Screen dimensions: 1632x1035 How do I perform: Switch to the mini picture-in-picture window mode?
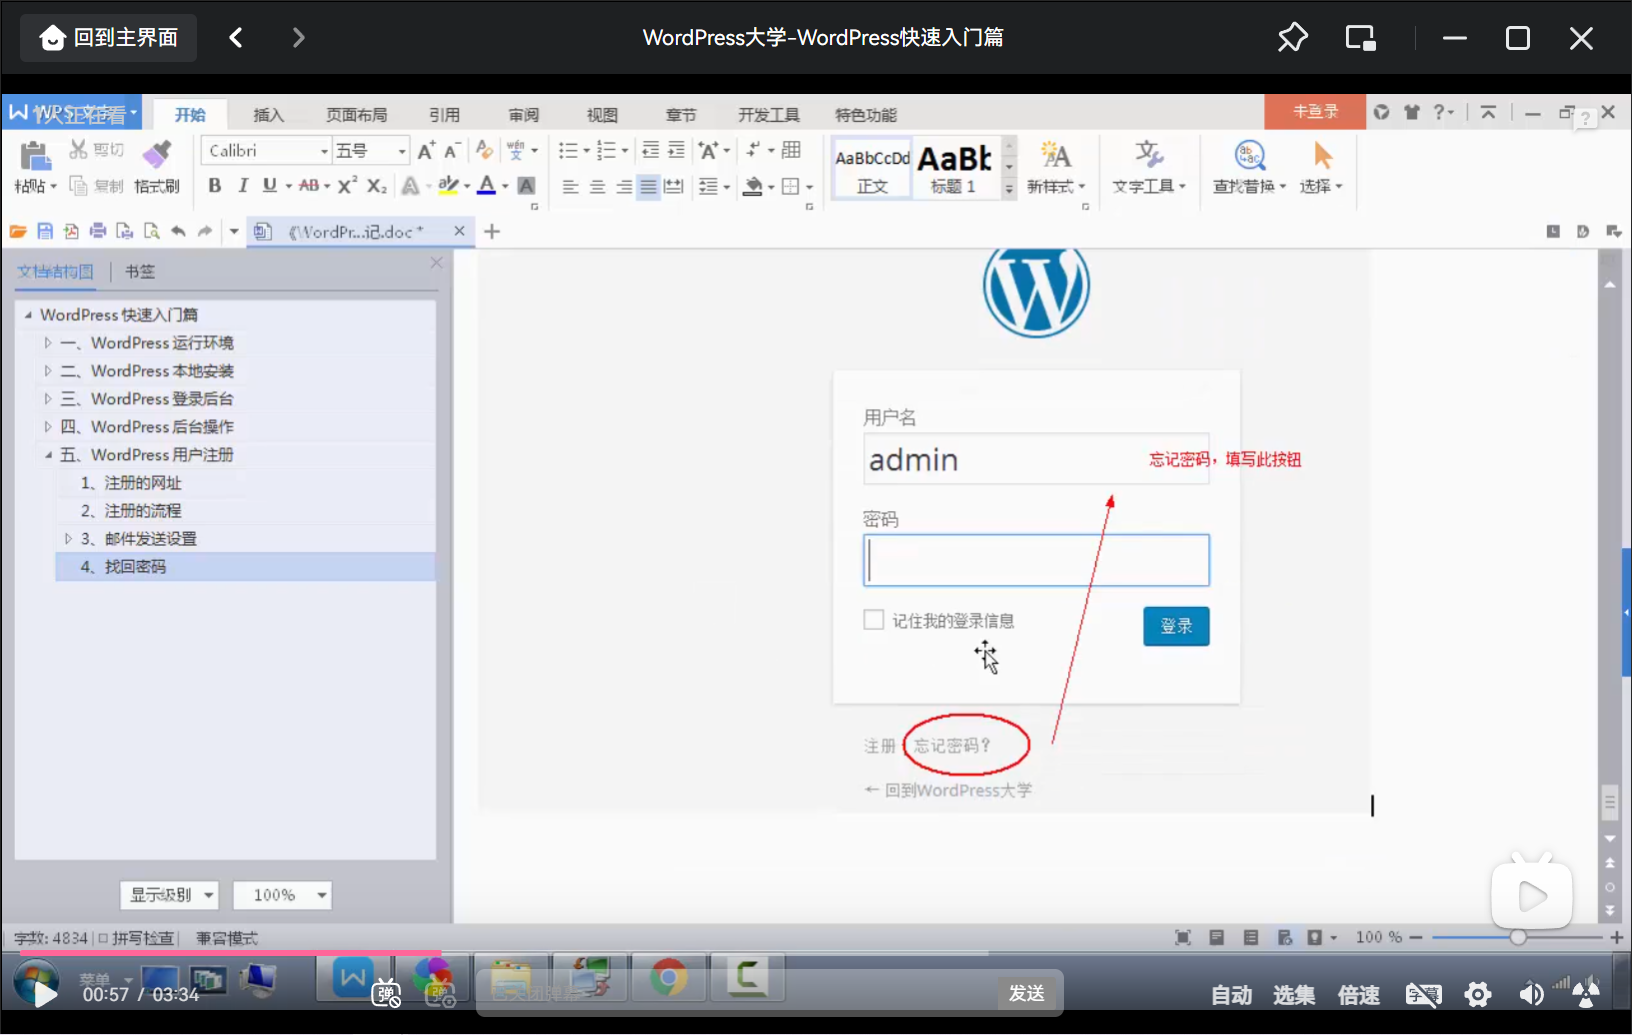[1360, 38]
